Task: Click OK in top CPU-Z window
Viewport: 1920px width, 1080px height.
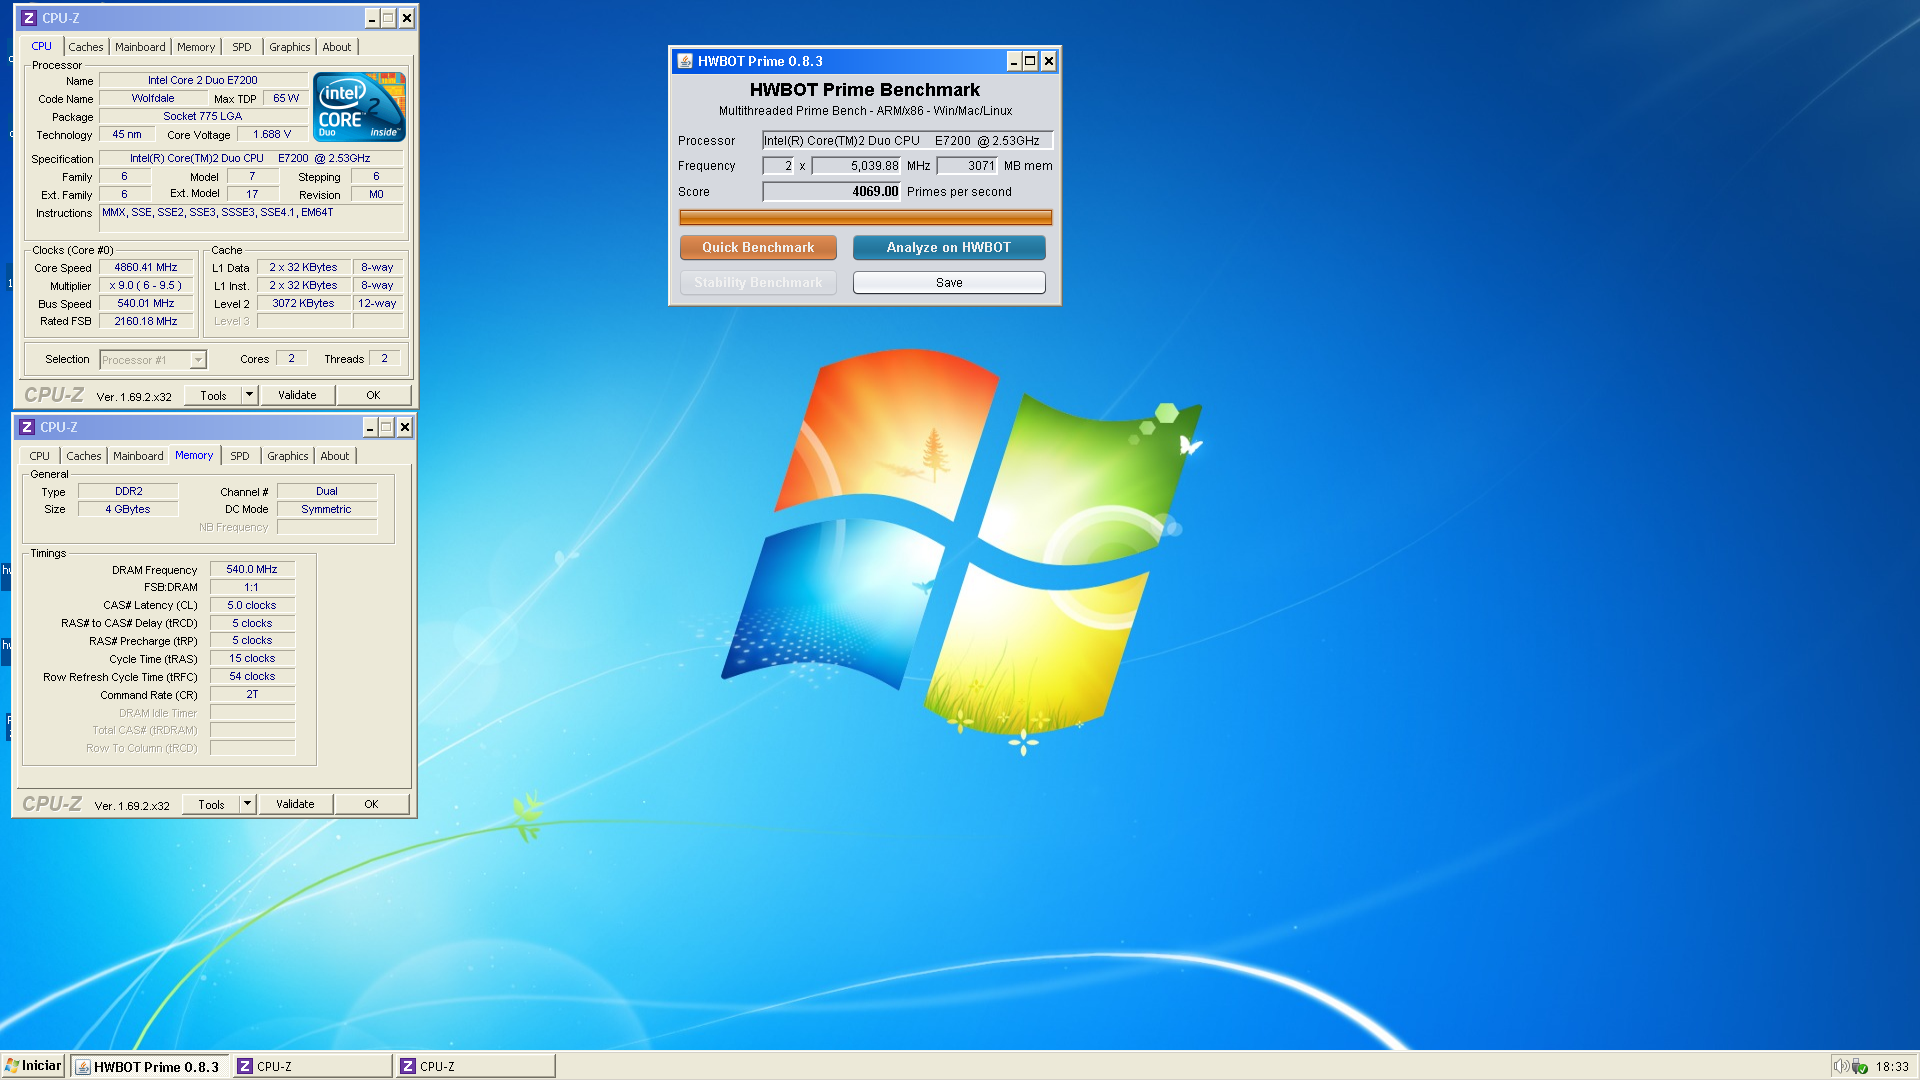Action: [x=373, y=395]
